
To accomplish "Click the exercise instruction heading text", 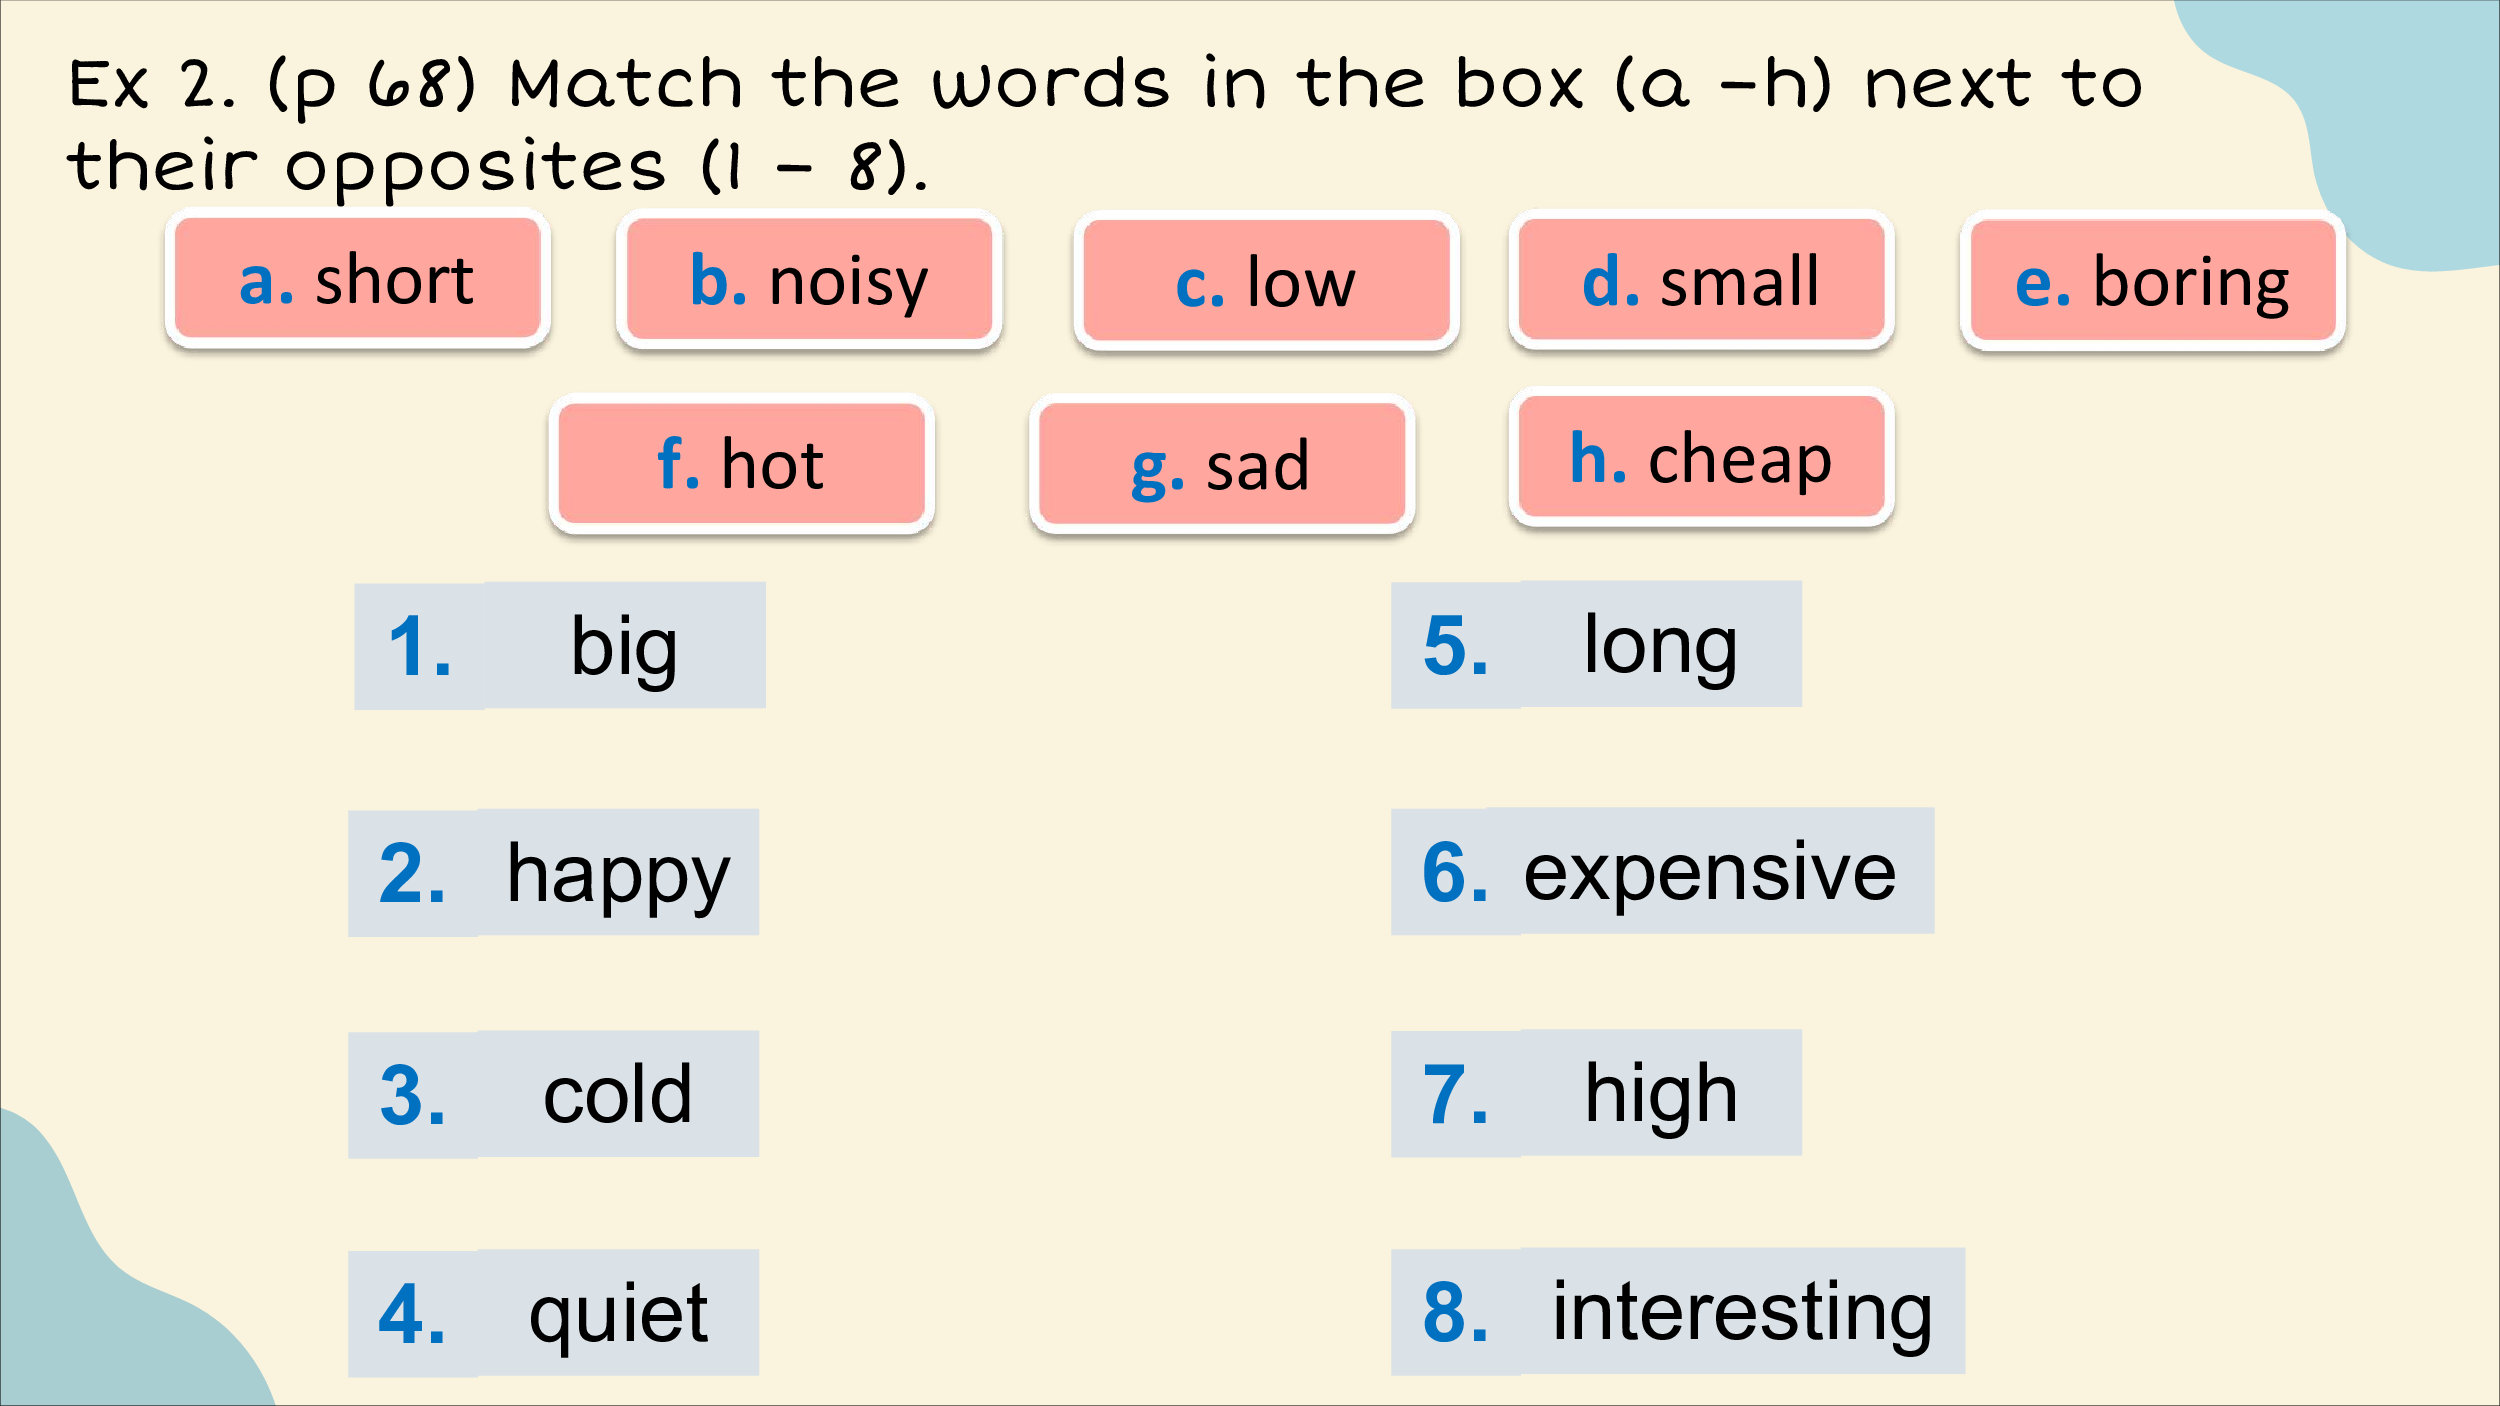I will tap(1105, 125).
